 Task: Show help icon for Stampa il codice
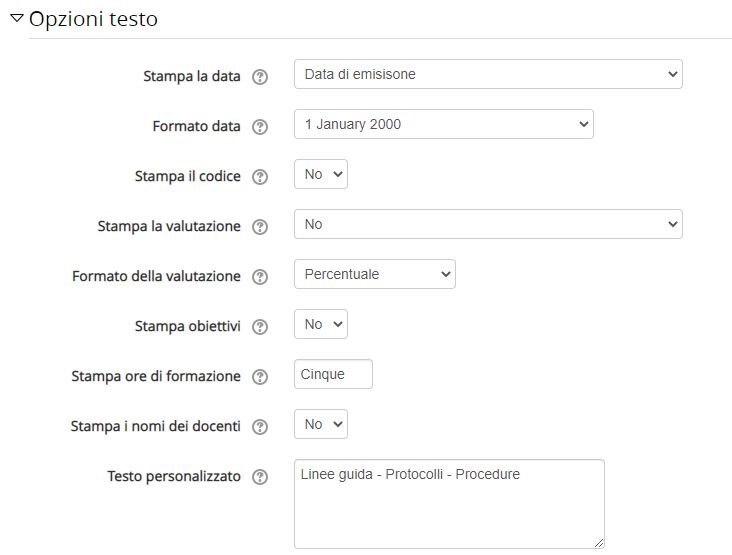260,176
